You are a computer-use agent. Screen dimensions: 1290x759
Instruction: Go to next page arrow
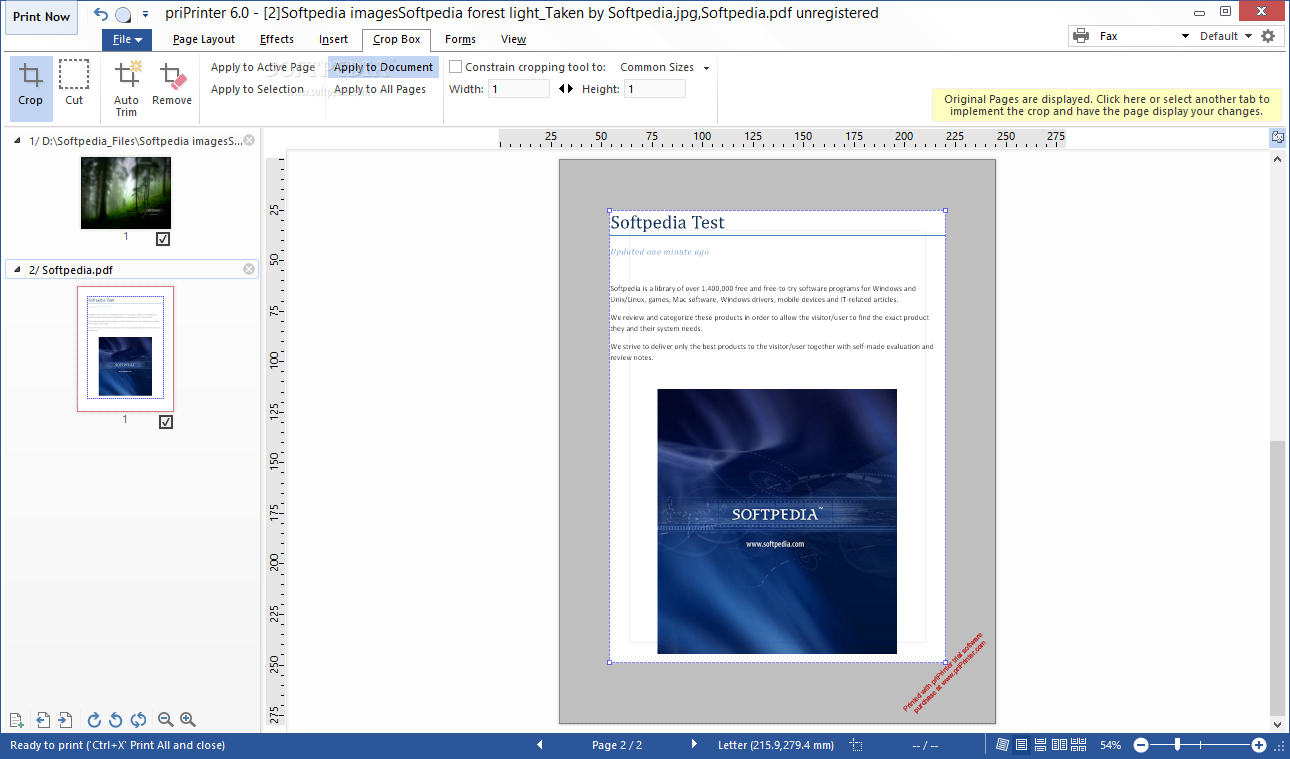click(695, 745)
